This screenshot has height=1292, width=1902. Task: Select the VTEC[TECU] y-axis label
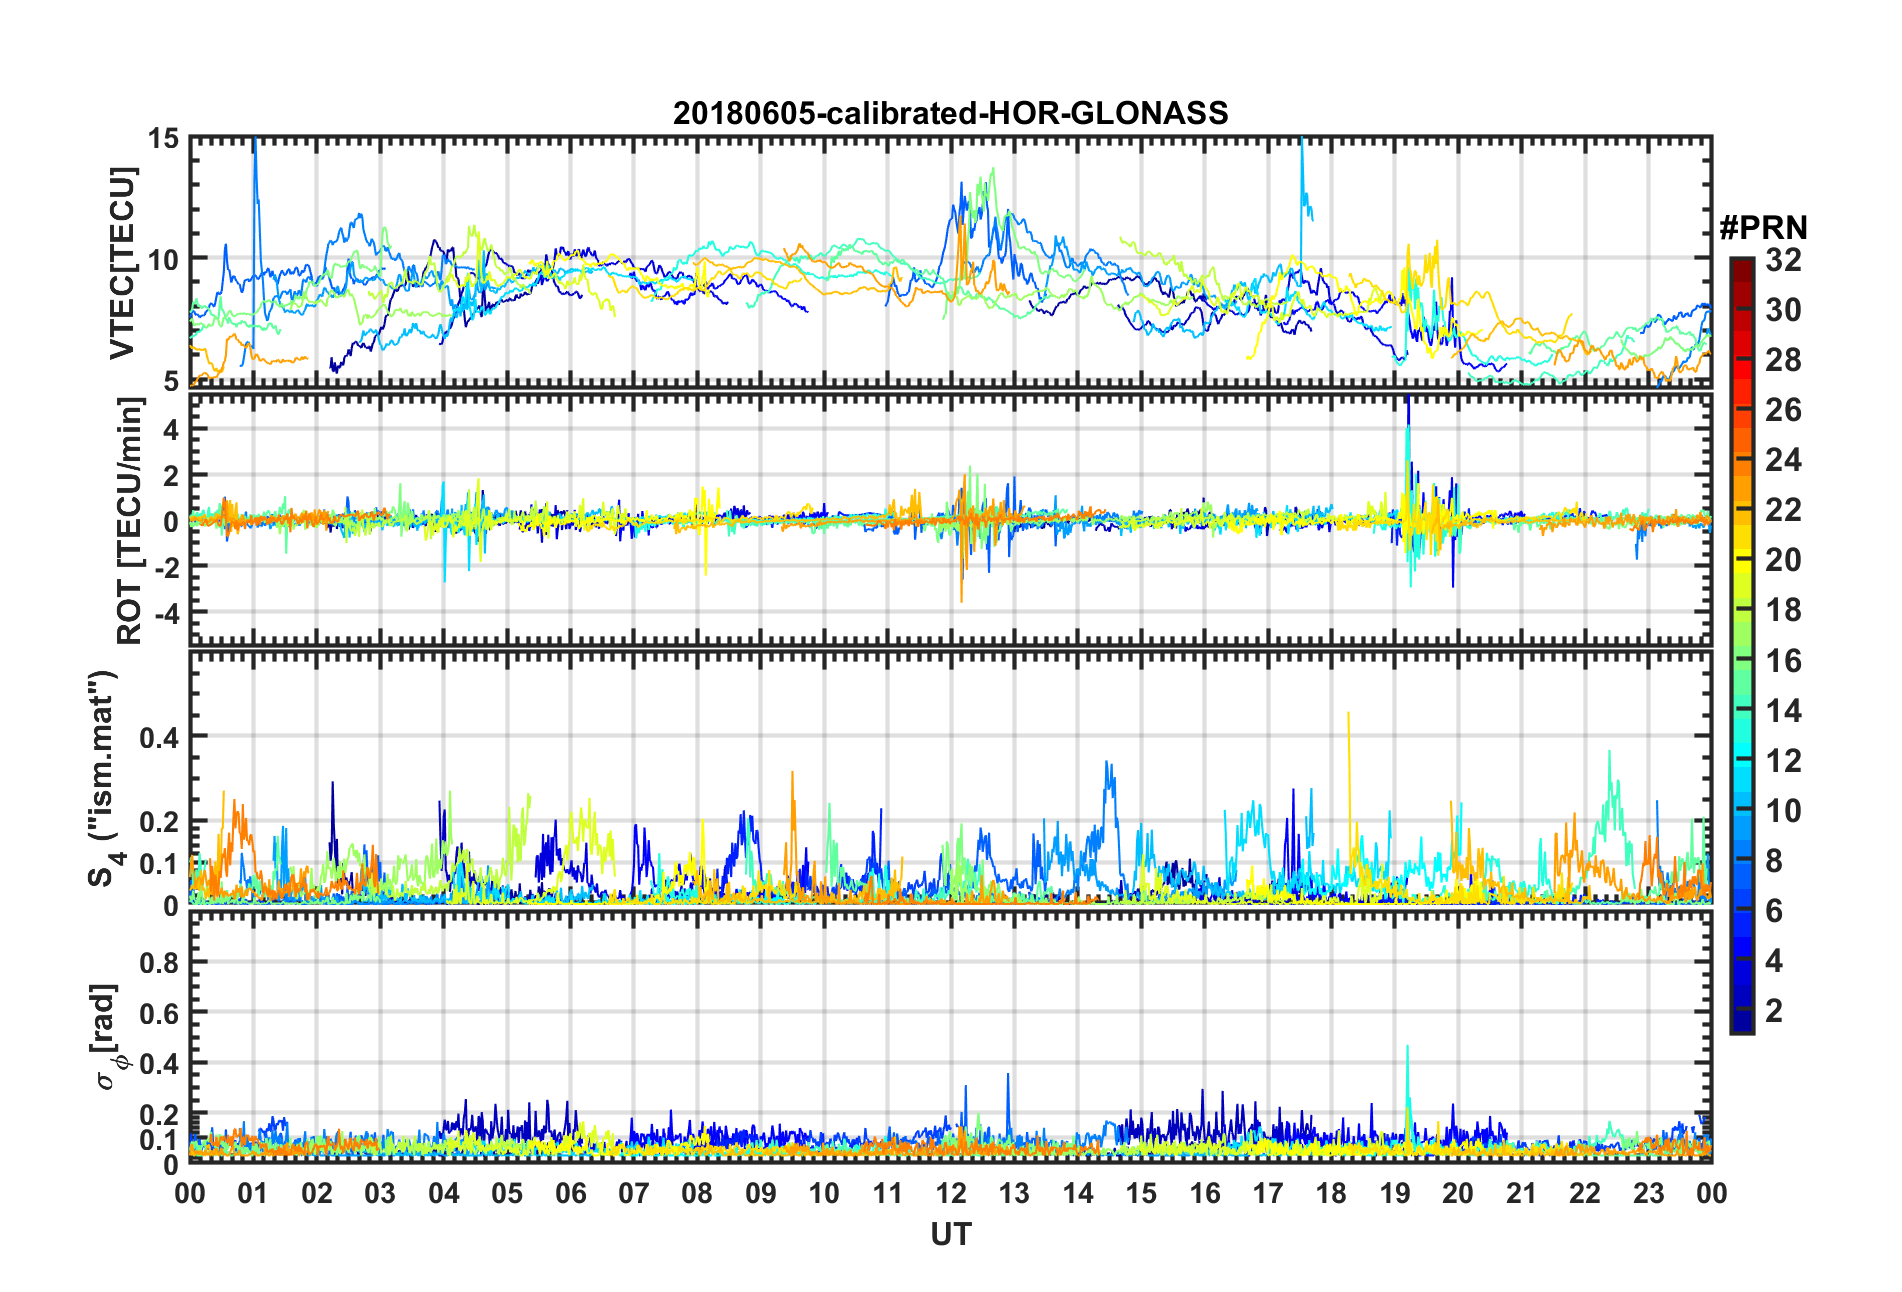pos(122,262)
